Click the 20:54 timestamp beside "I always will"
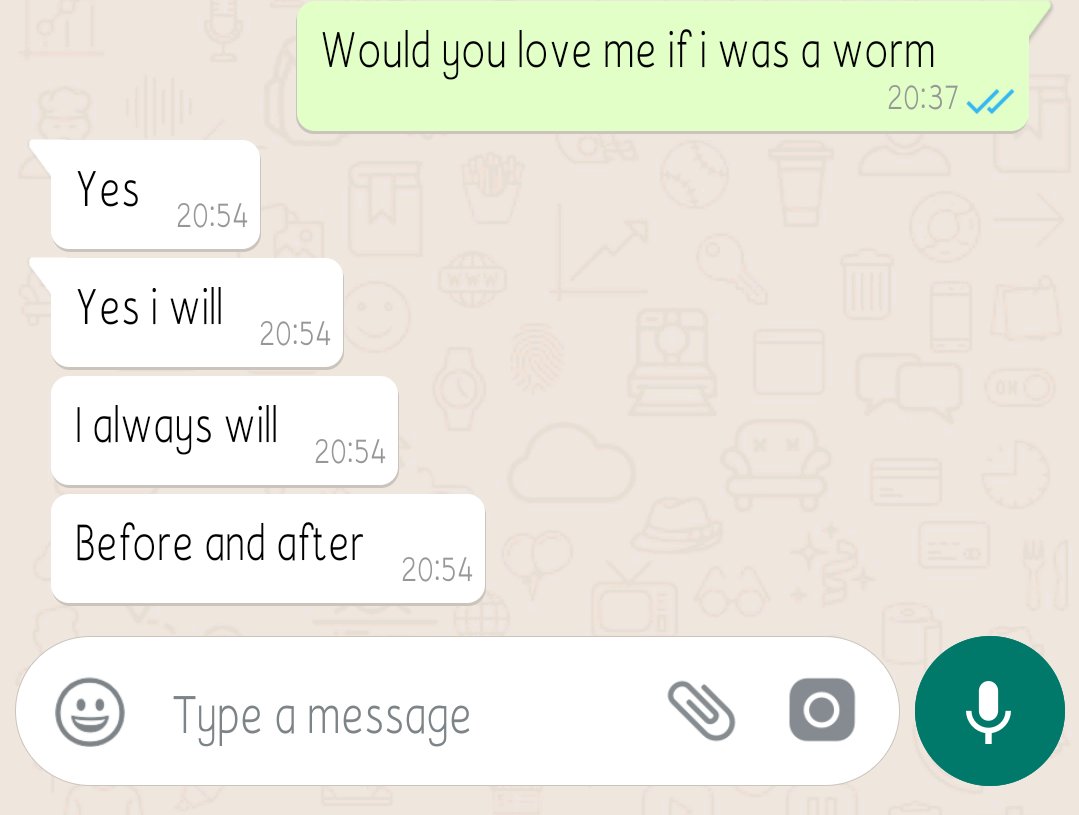The height and width of the screenshot is (815, 1079). 350,452
